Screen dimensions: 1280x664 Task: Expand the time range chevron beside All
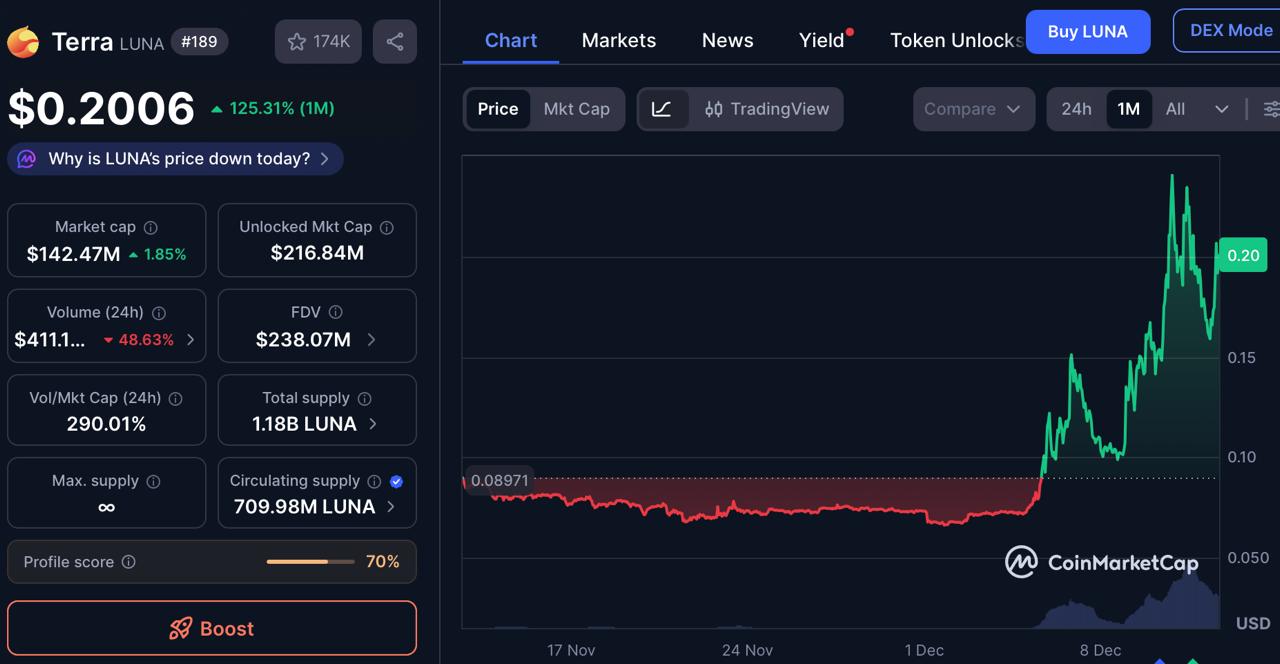tap(1222, 109)
